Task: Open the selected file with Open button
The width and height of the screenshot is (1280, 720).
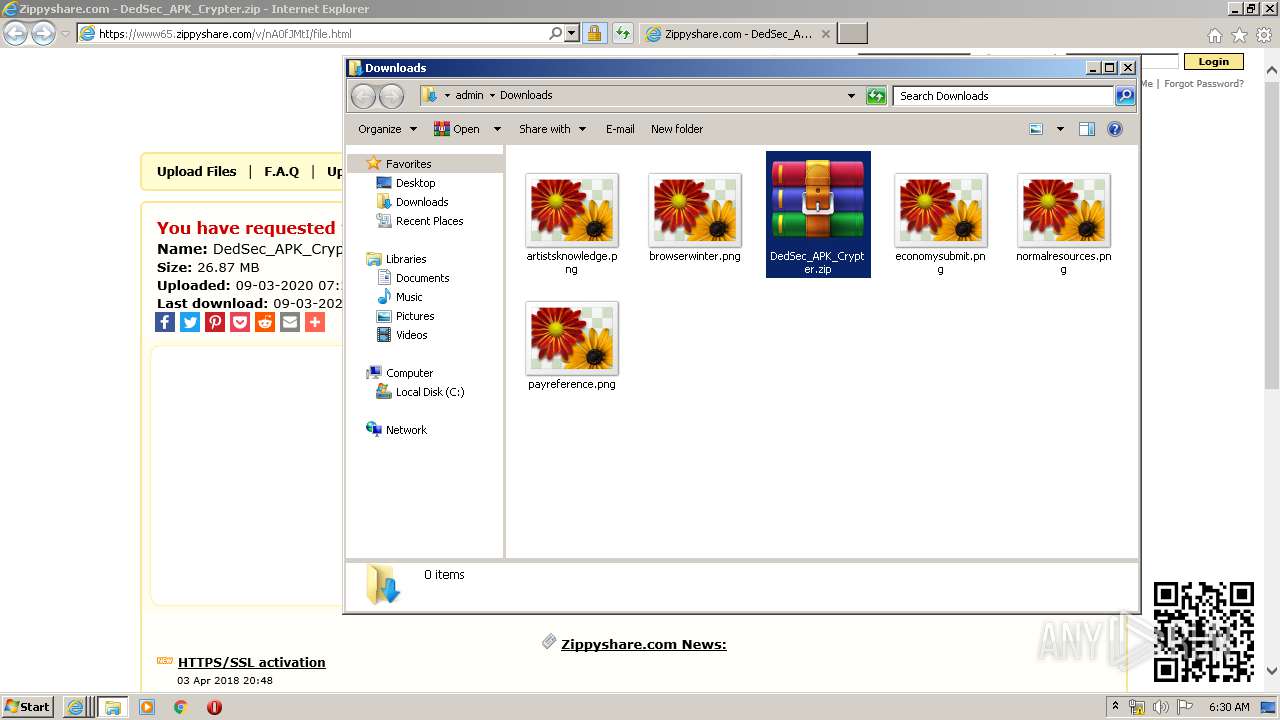Action: 457,129
